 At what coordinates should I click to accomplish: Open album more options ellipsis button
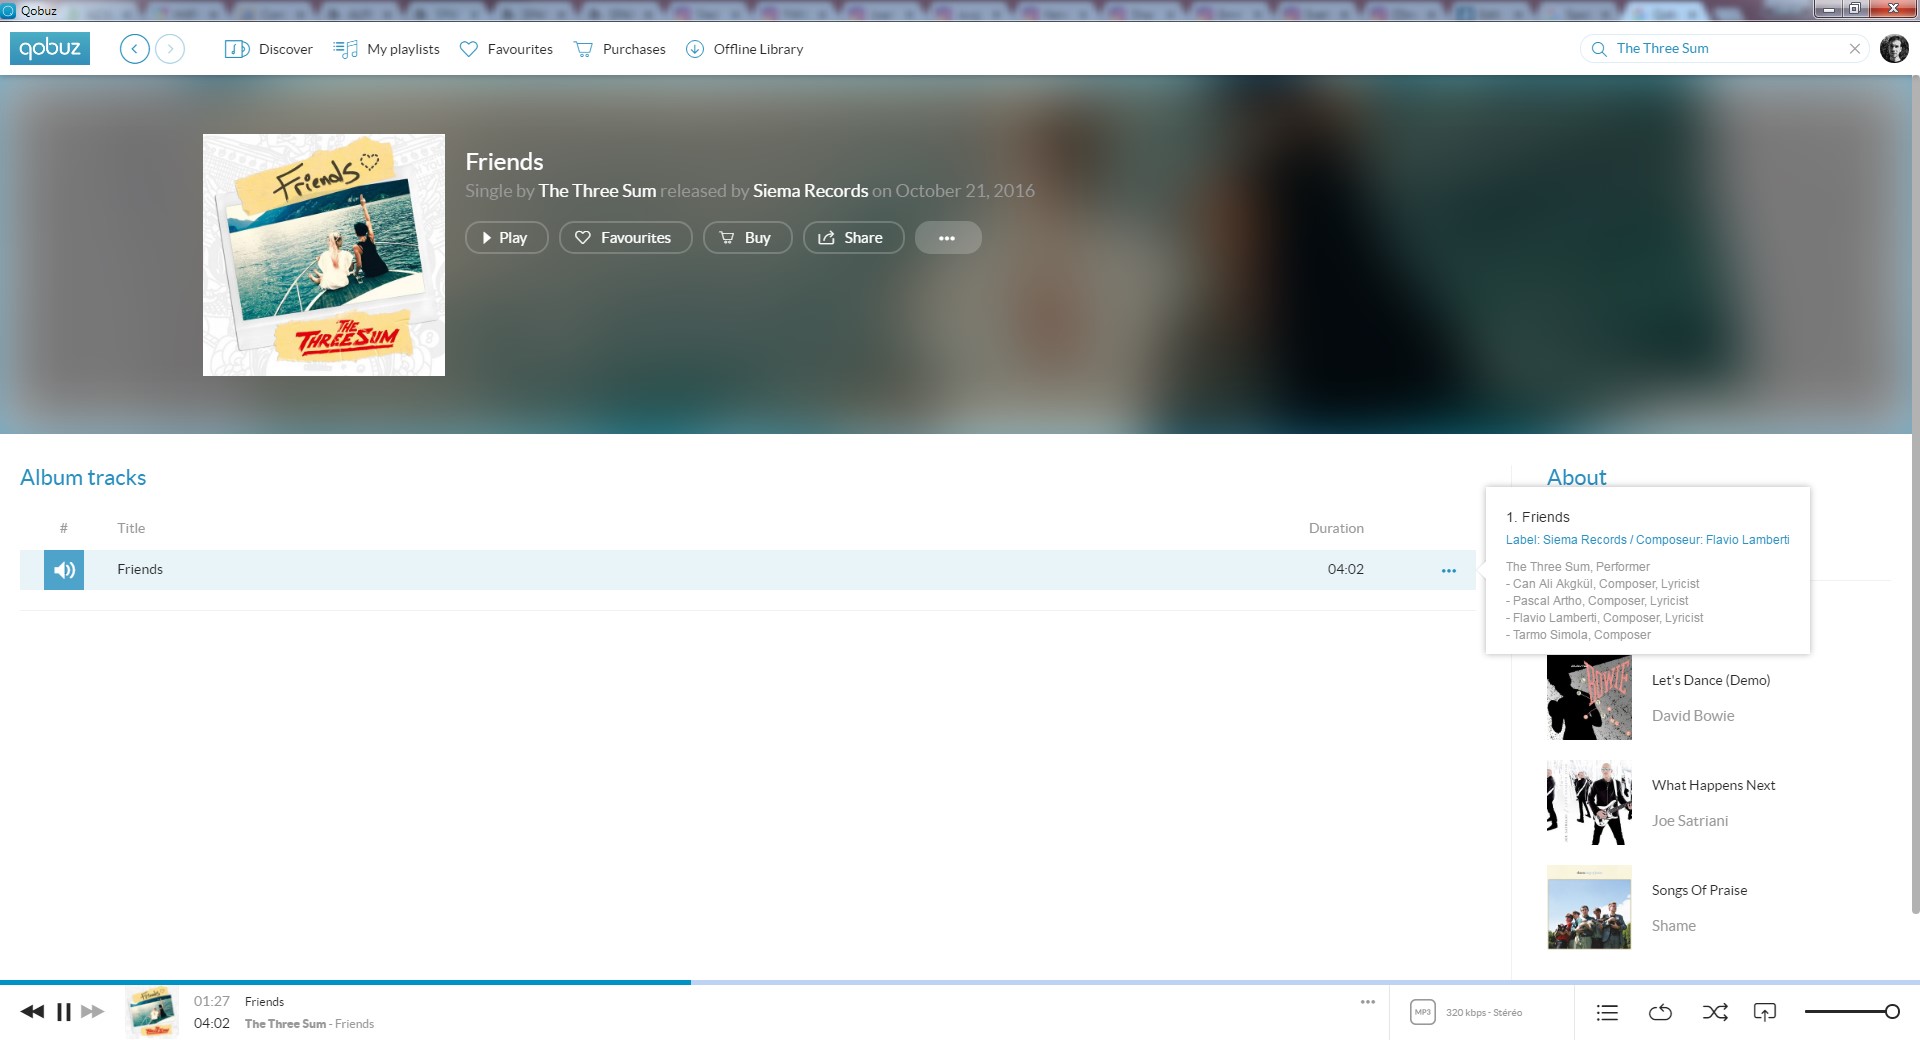point(947,238)
